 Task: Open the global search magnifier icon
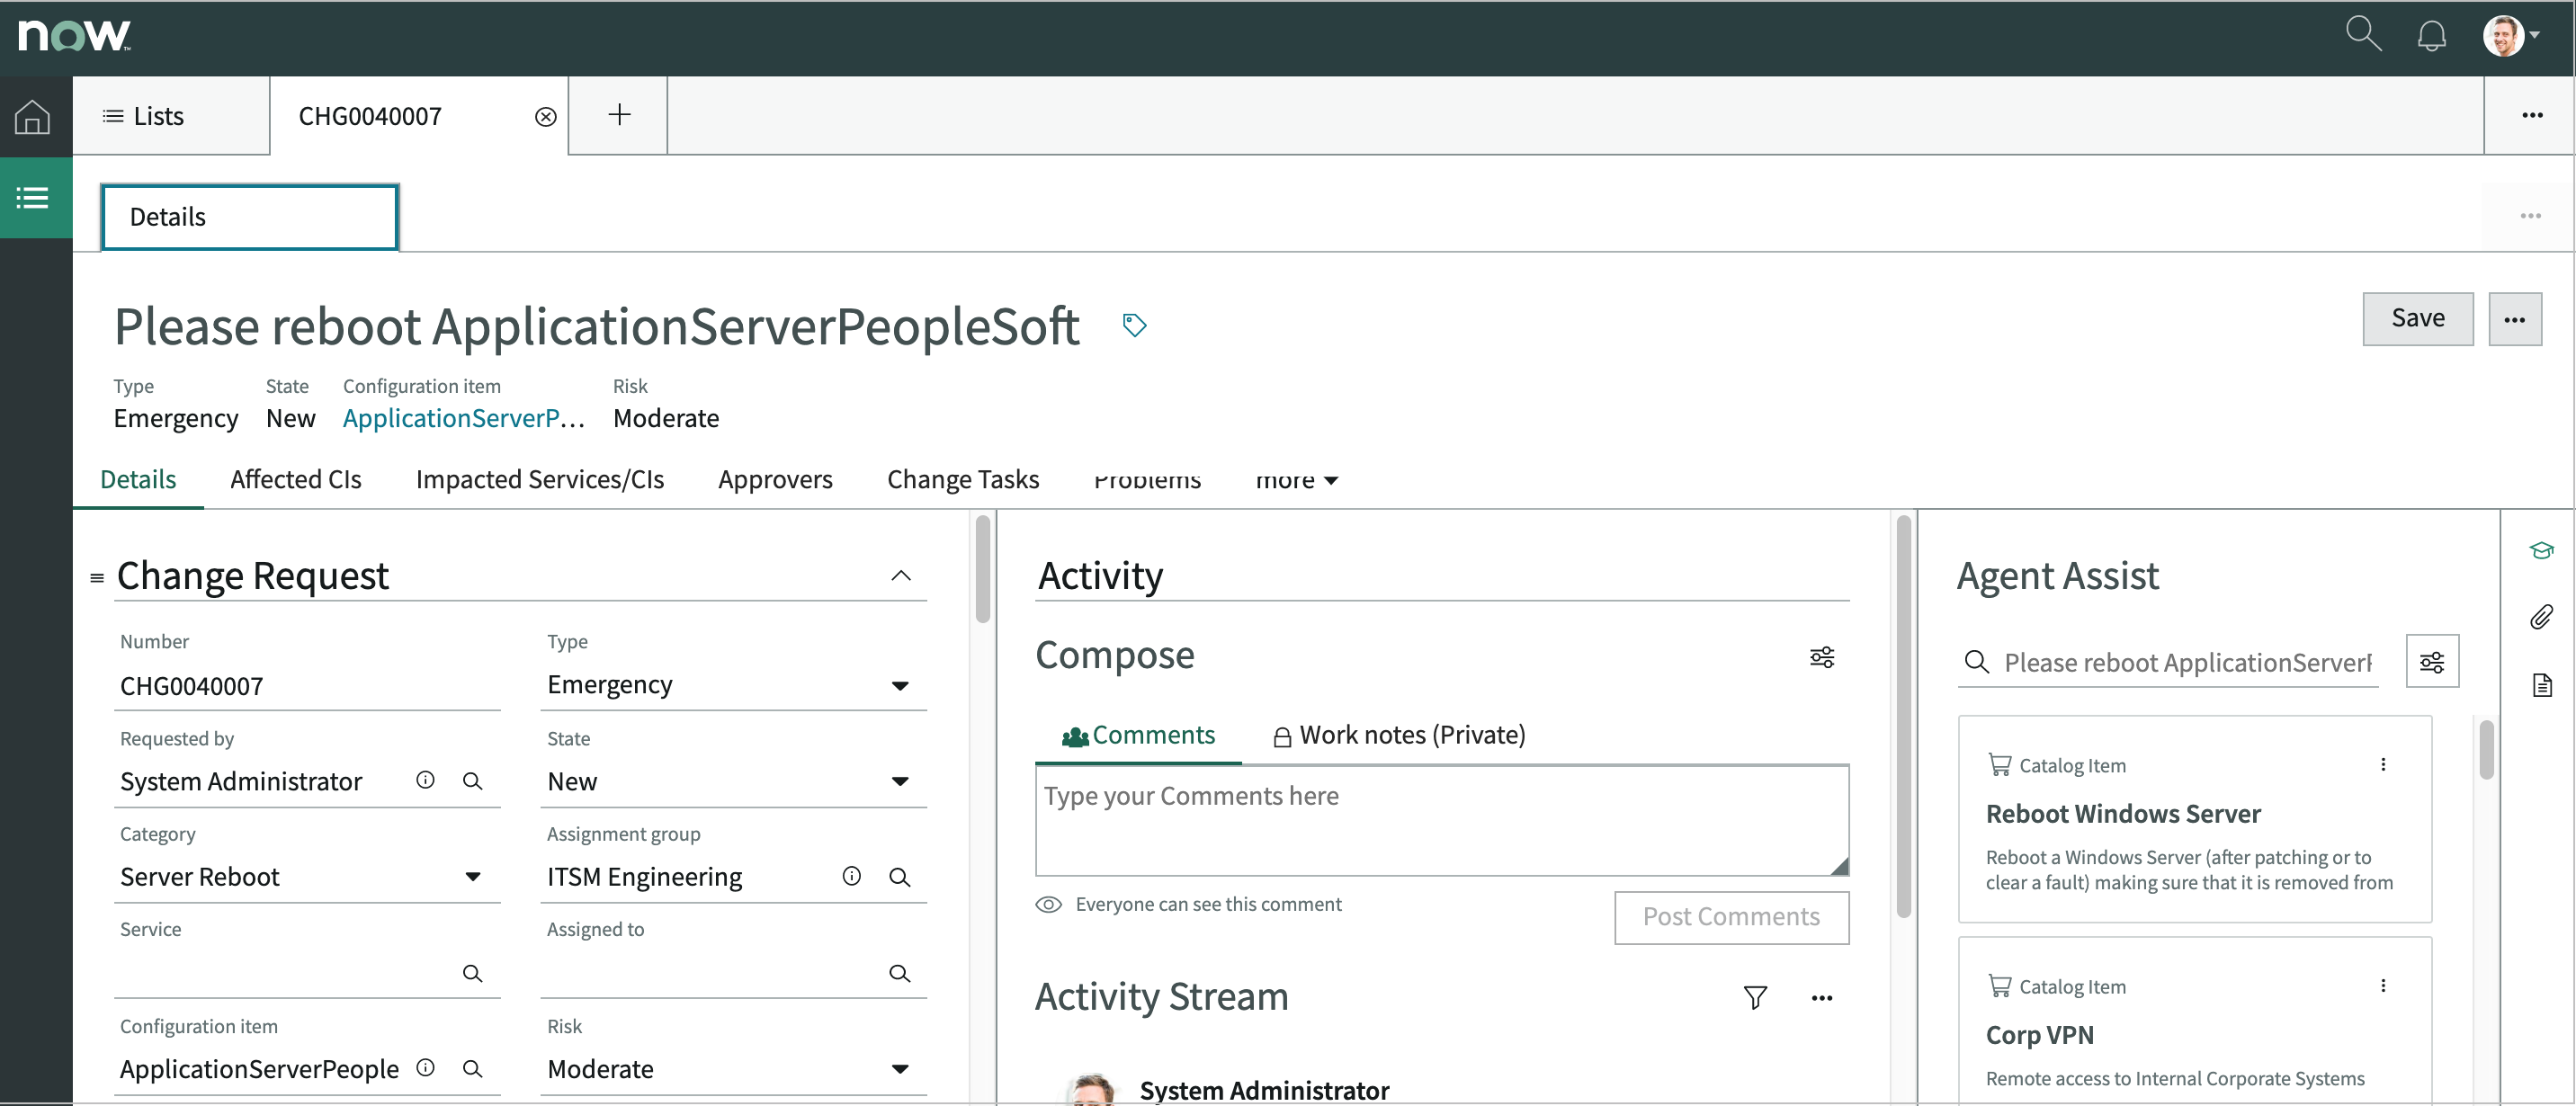pyautogui.click(x=2363, y=34)
